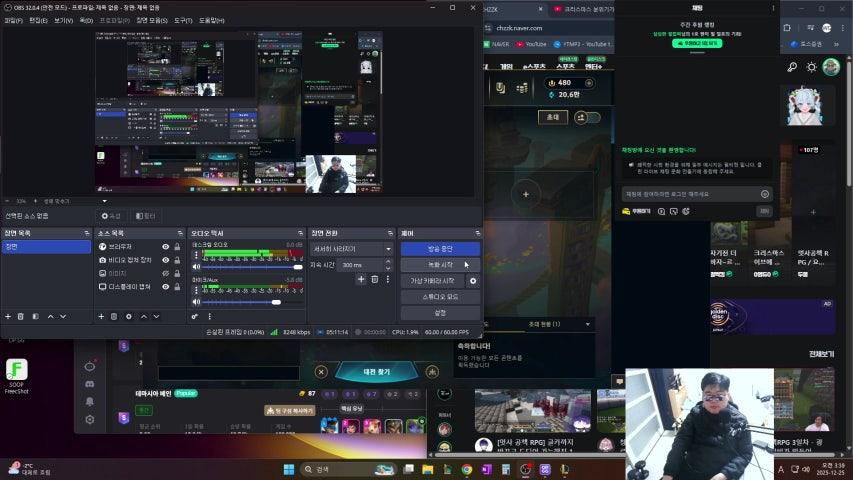Open notification bell in game client sidebar
This screenshot has height=480, width=853.
(90, 402)
